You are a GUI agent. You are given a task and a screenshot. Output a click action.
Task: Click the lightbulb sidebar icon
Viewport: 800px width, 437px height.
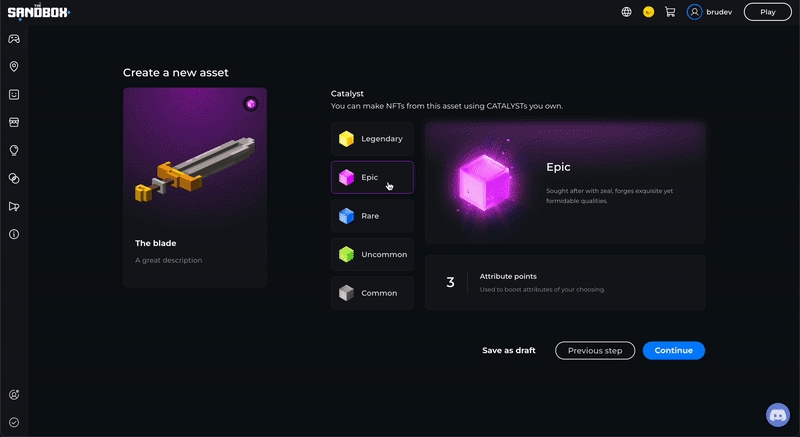[x=14, y=151]
